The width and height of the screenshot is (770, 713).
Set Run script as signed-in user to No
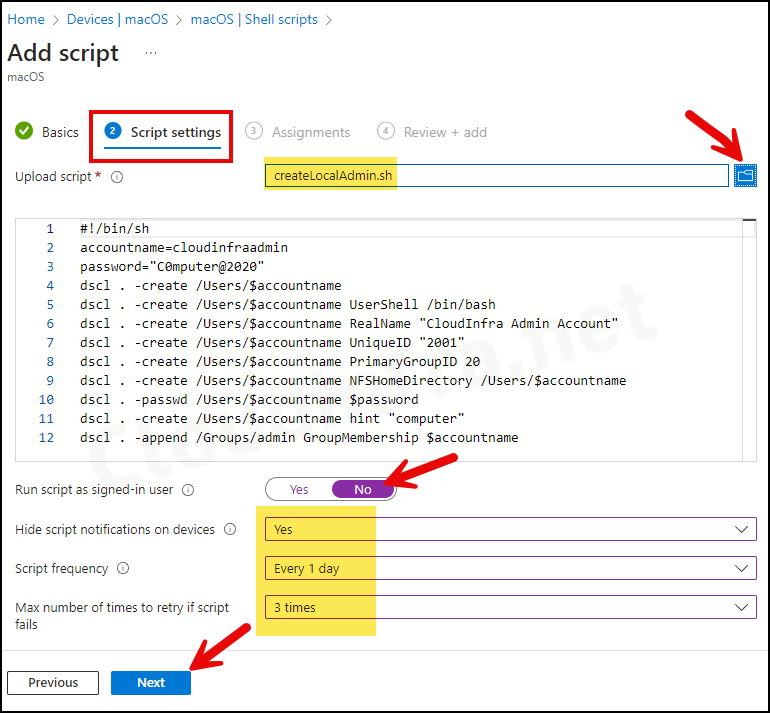click(363, 490)
